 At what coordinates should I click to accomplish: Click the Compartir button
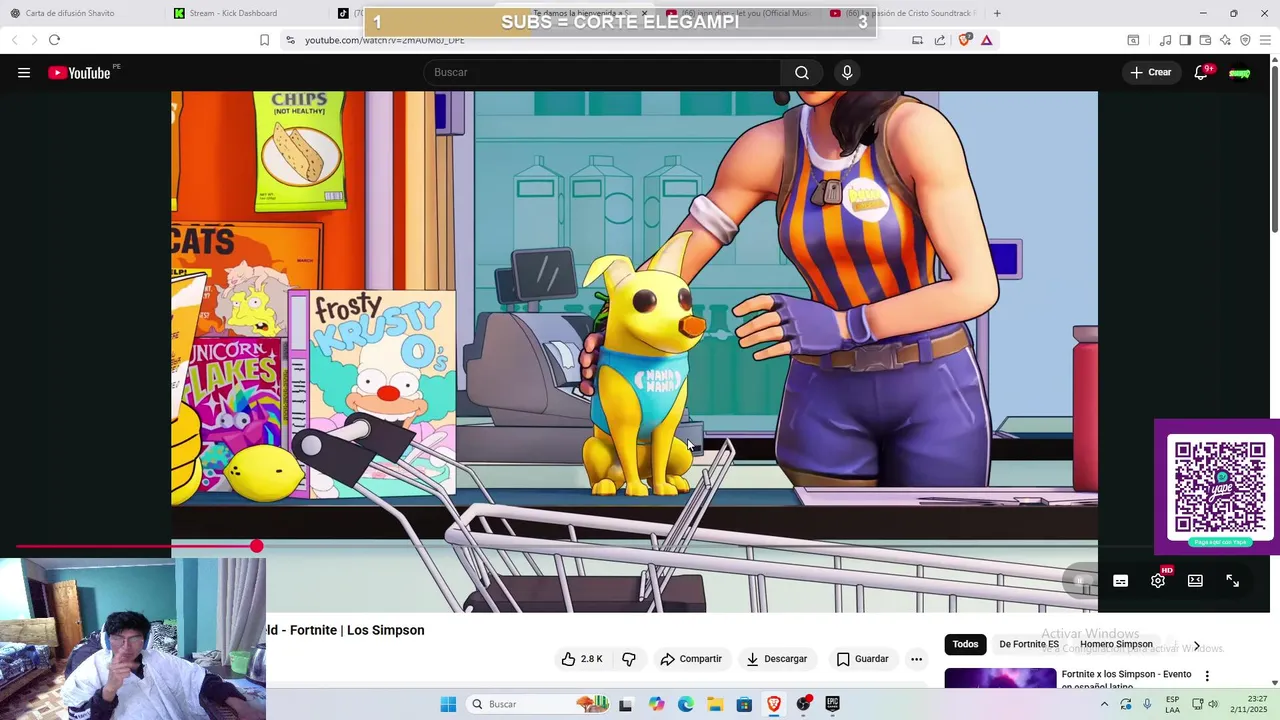pyautogui.click(x=691, y=659)
